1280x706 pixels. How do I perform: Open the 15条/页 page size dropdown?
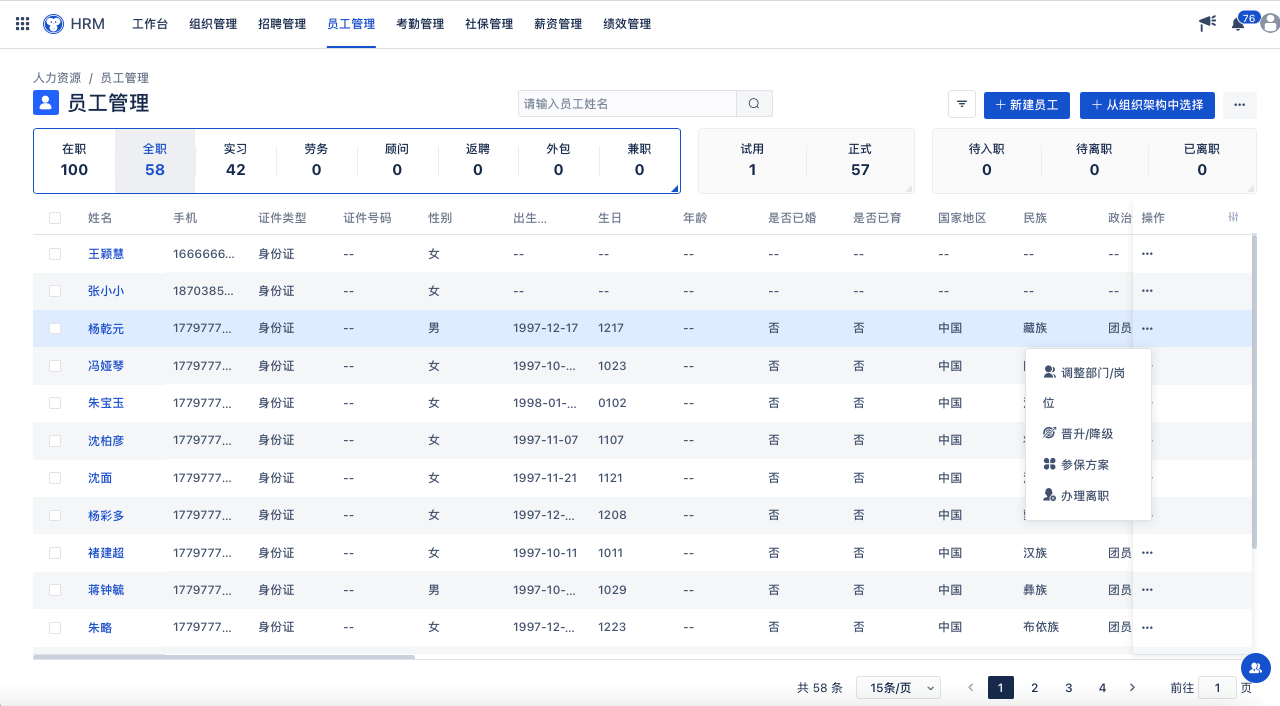click(x=899, y=688)
